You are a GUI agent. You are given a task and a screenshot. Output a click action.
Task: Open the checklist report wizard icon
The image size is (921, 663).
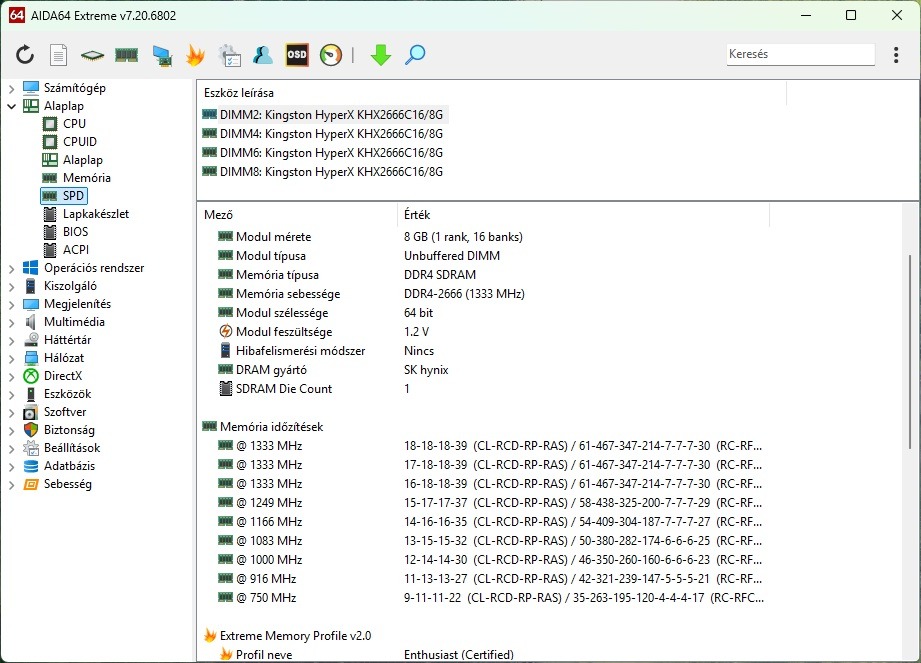230,55
